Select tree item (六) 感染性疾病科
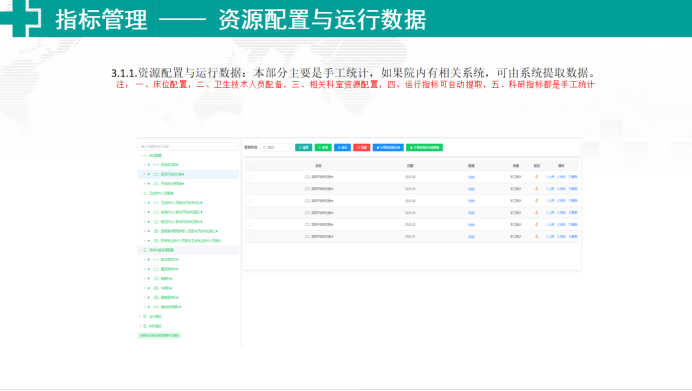The image size is (692, 391). pos(167,307)
